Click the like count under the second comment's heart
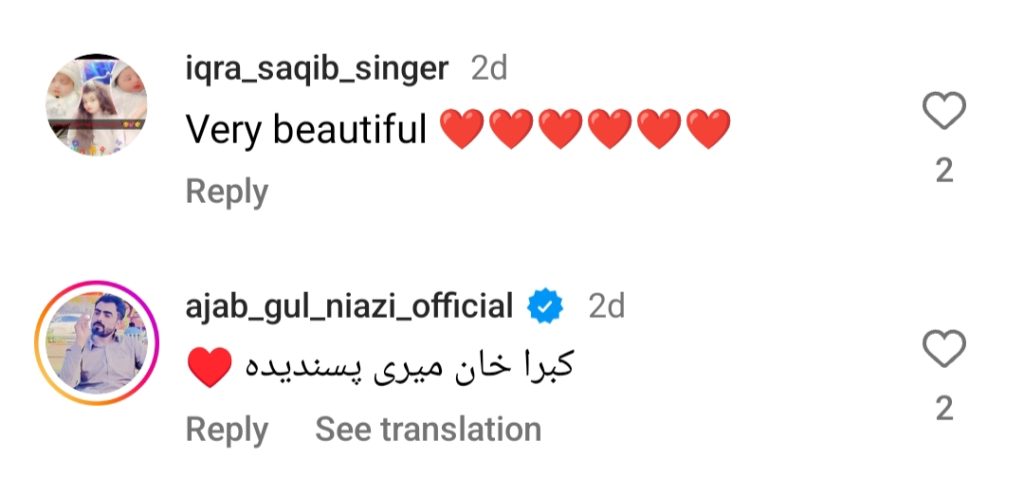The image size is (1024, 478). (x=944, y=408)
